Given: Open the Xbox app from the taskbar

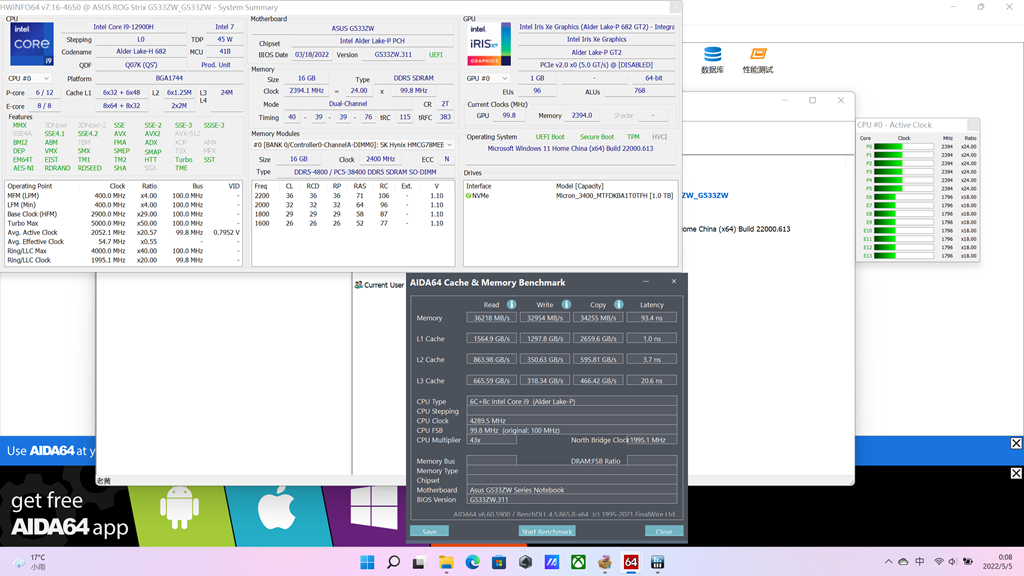Looking at the screenshot, I should coord(578,562).
